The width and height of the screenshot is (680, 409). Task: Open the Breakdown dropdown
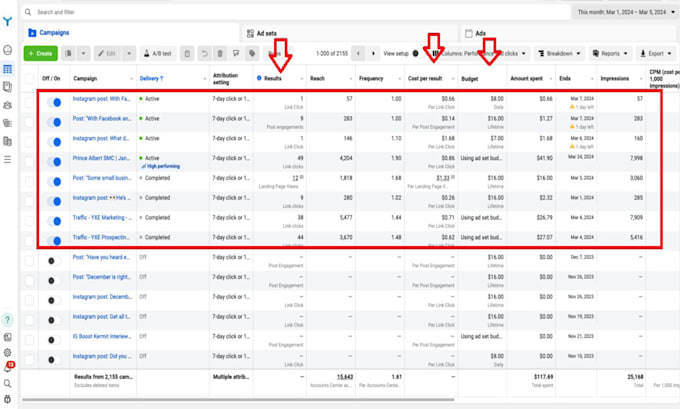[560, 53]
